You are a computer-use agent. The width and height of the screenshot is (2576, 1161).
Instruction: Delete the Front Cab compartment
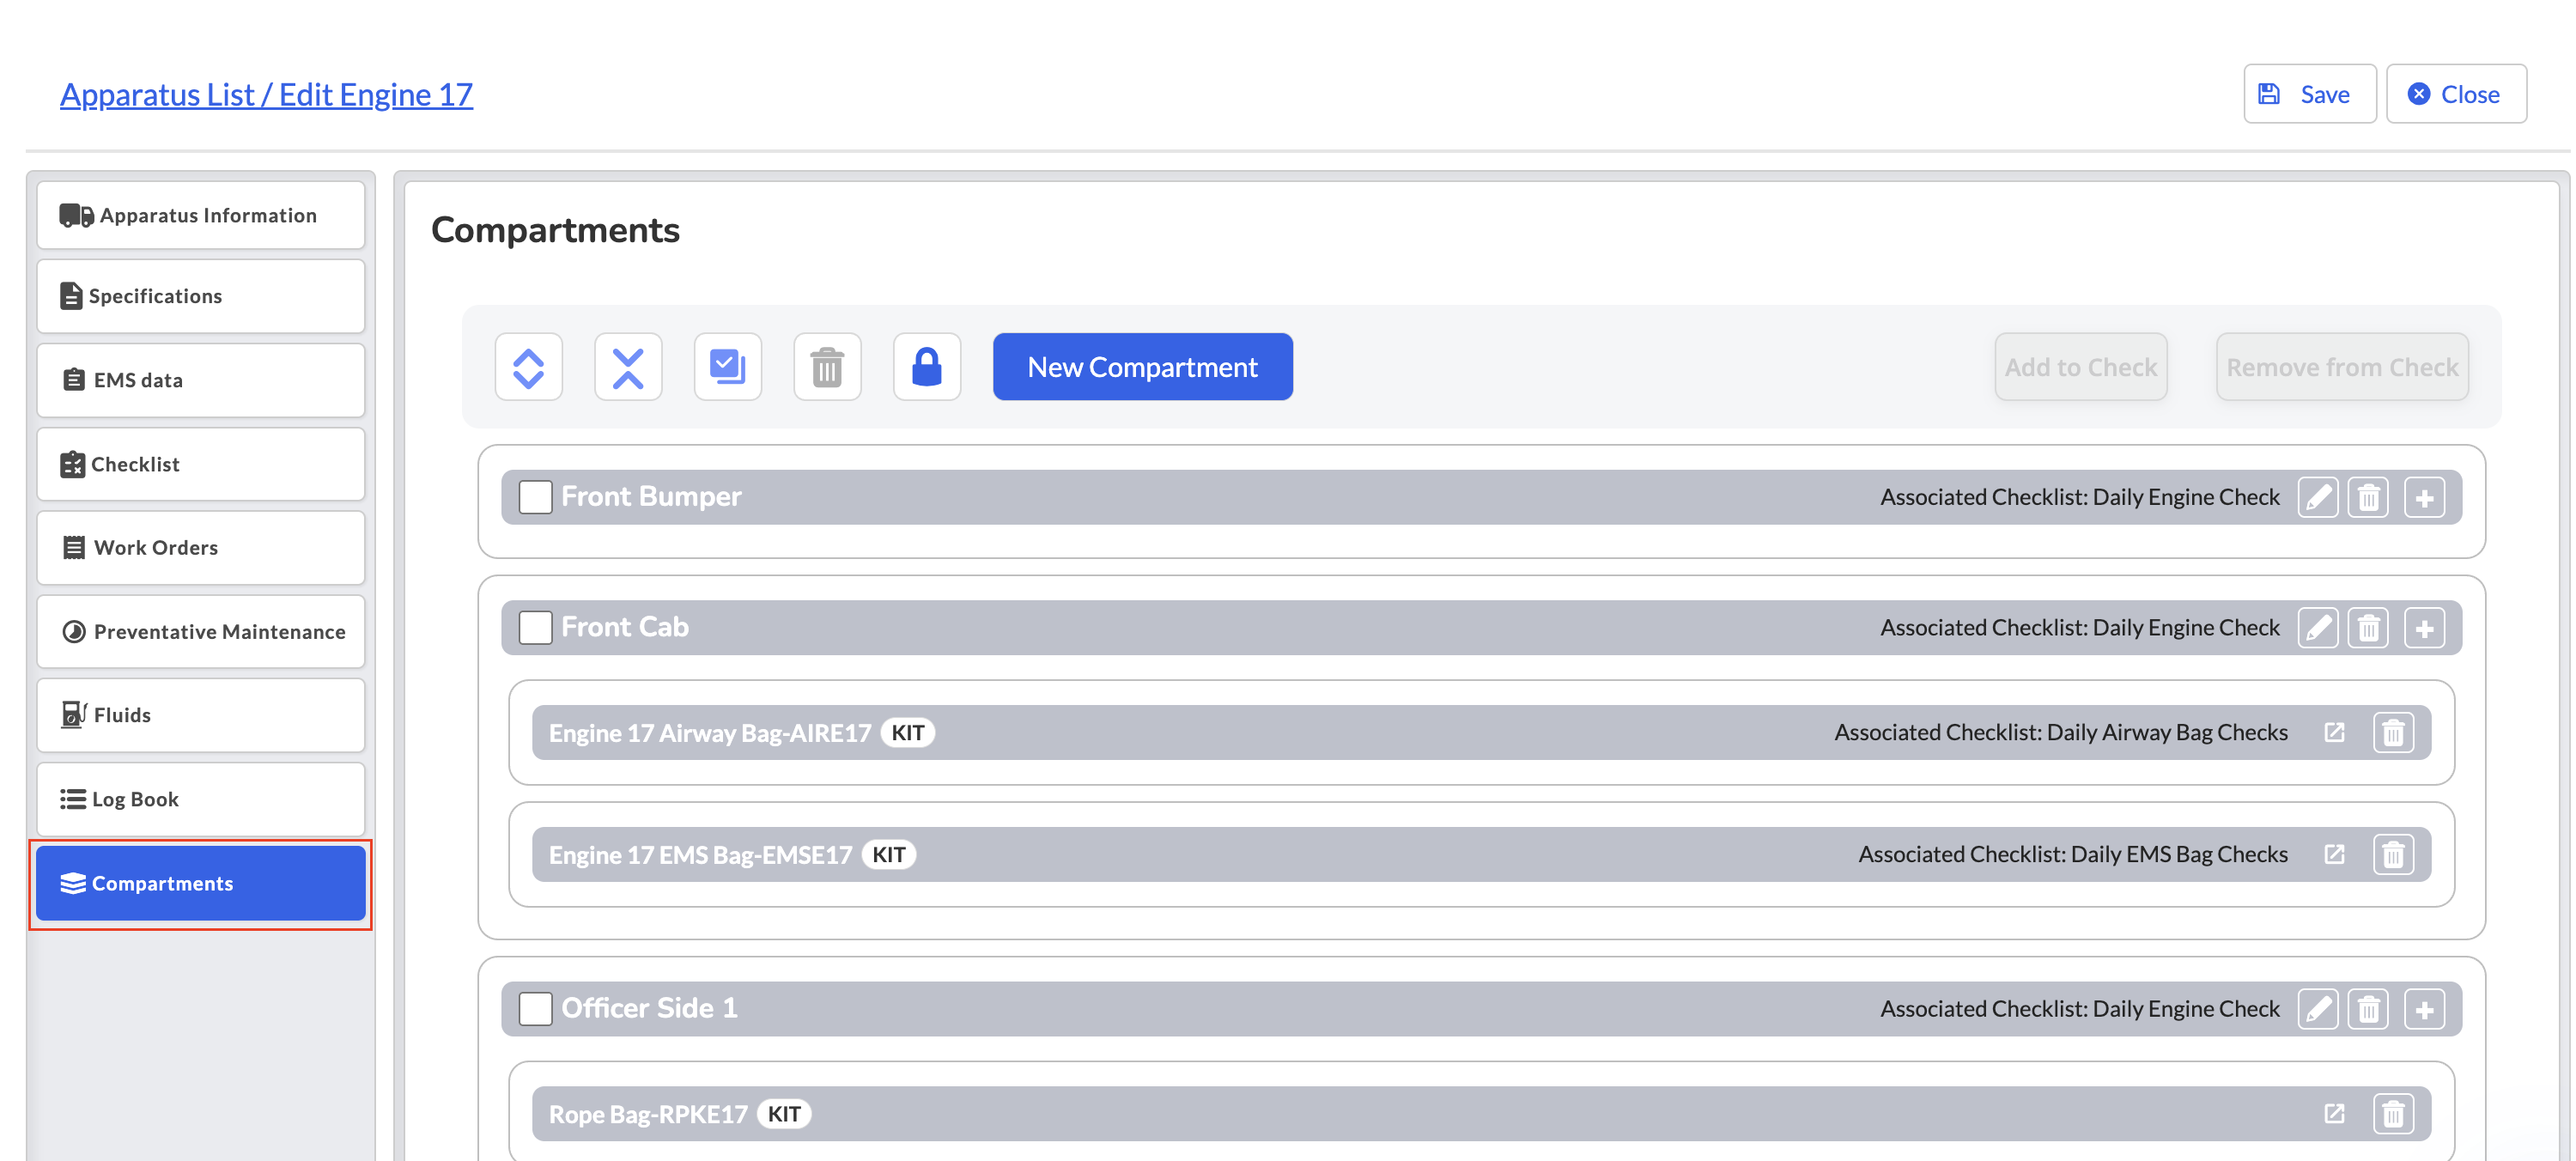(x=2368, y=628)
